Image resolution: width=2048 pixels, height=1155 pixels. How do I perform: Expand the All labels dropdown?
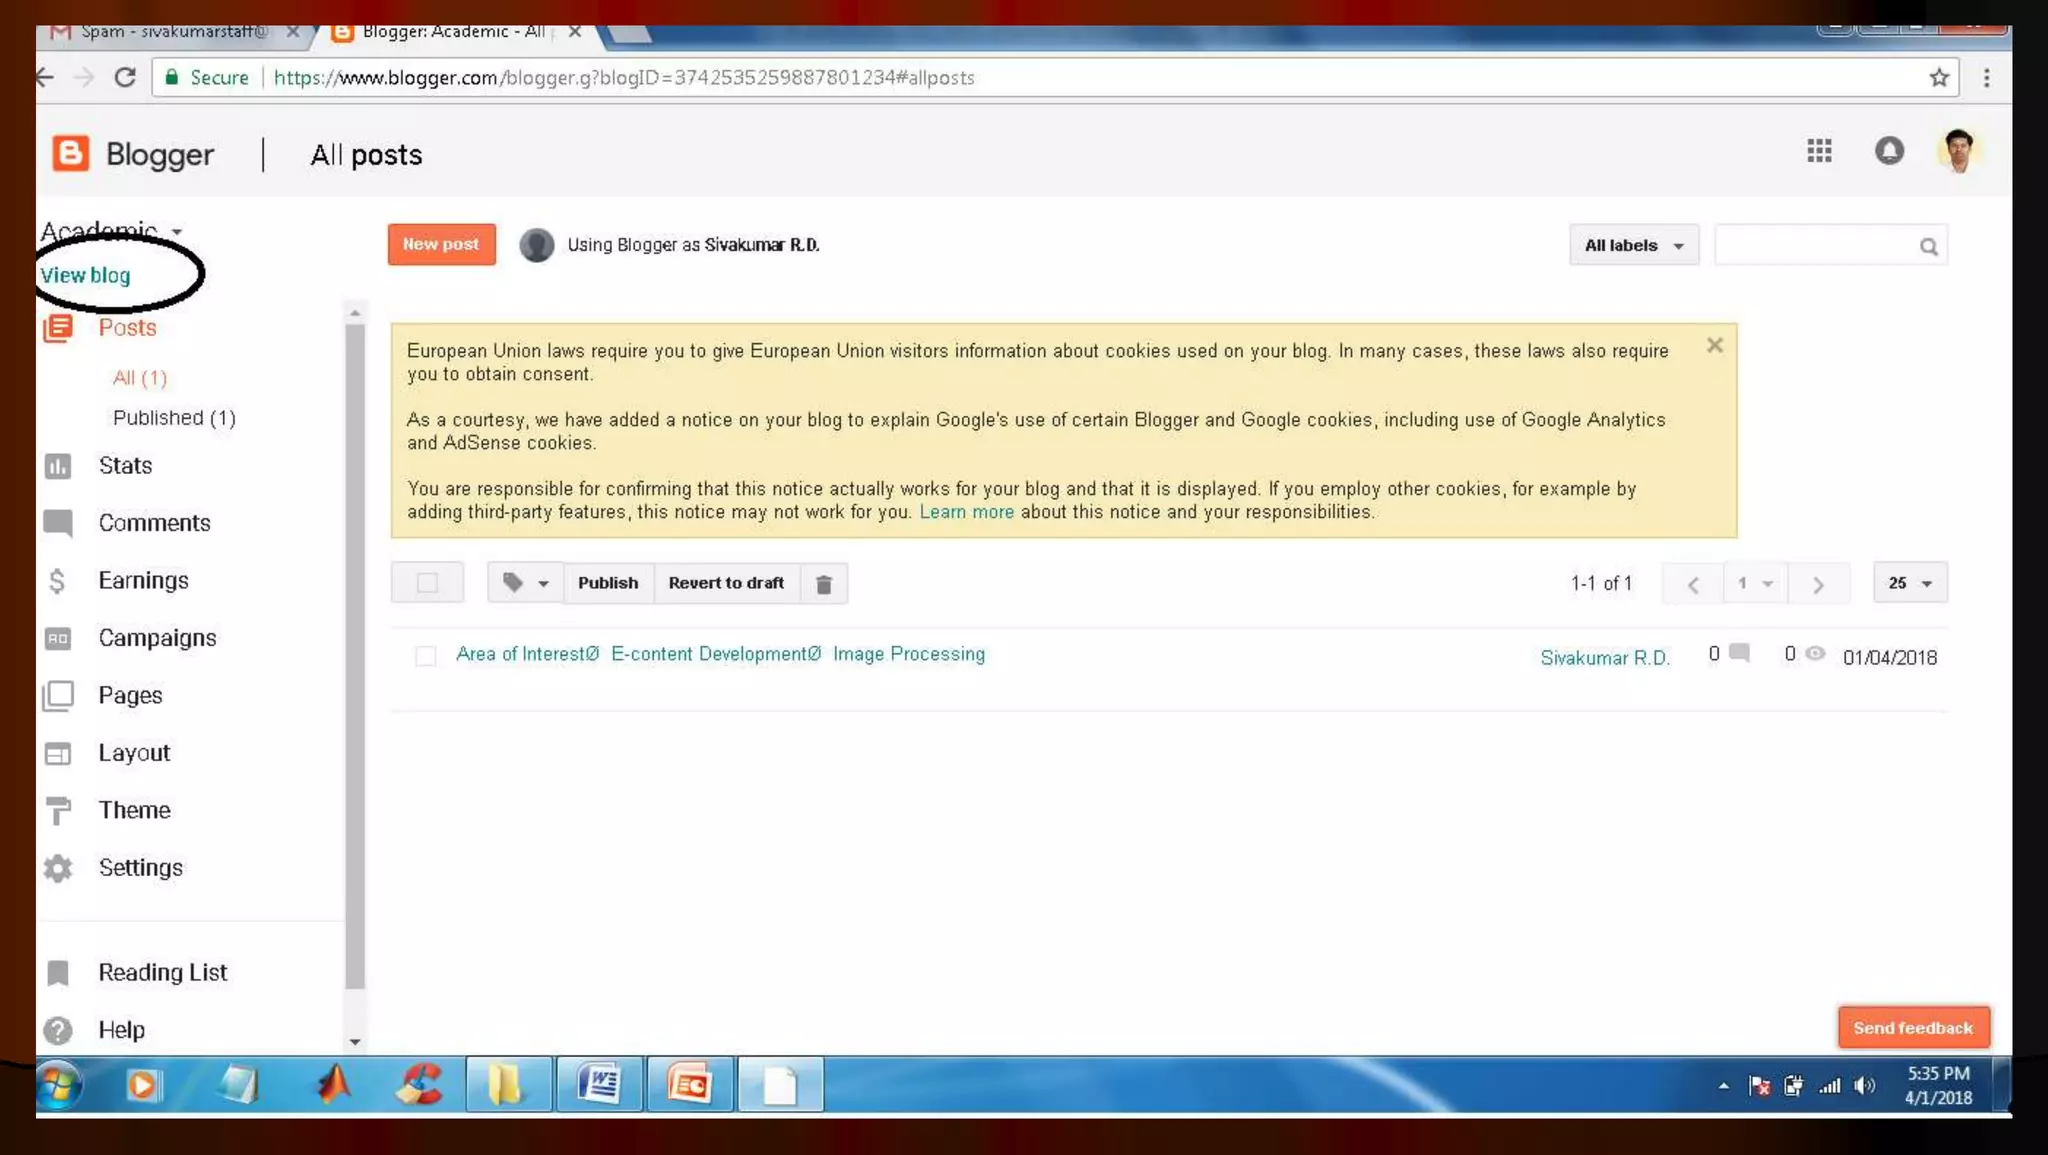(x=1633, y=246)
